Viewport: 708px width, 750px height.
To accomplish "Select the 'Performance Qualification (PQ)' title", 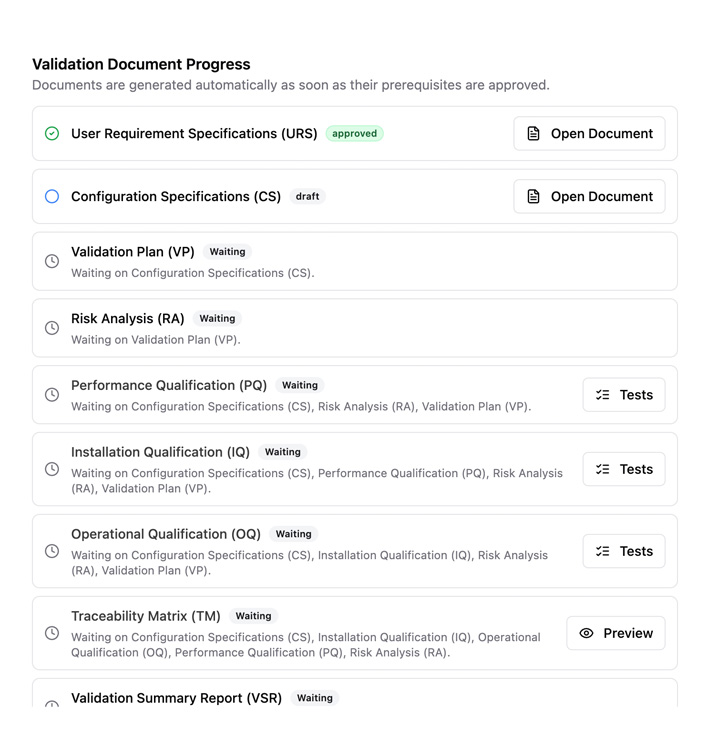I will [x=169, y=385].
